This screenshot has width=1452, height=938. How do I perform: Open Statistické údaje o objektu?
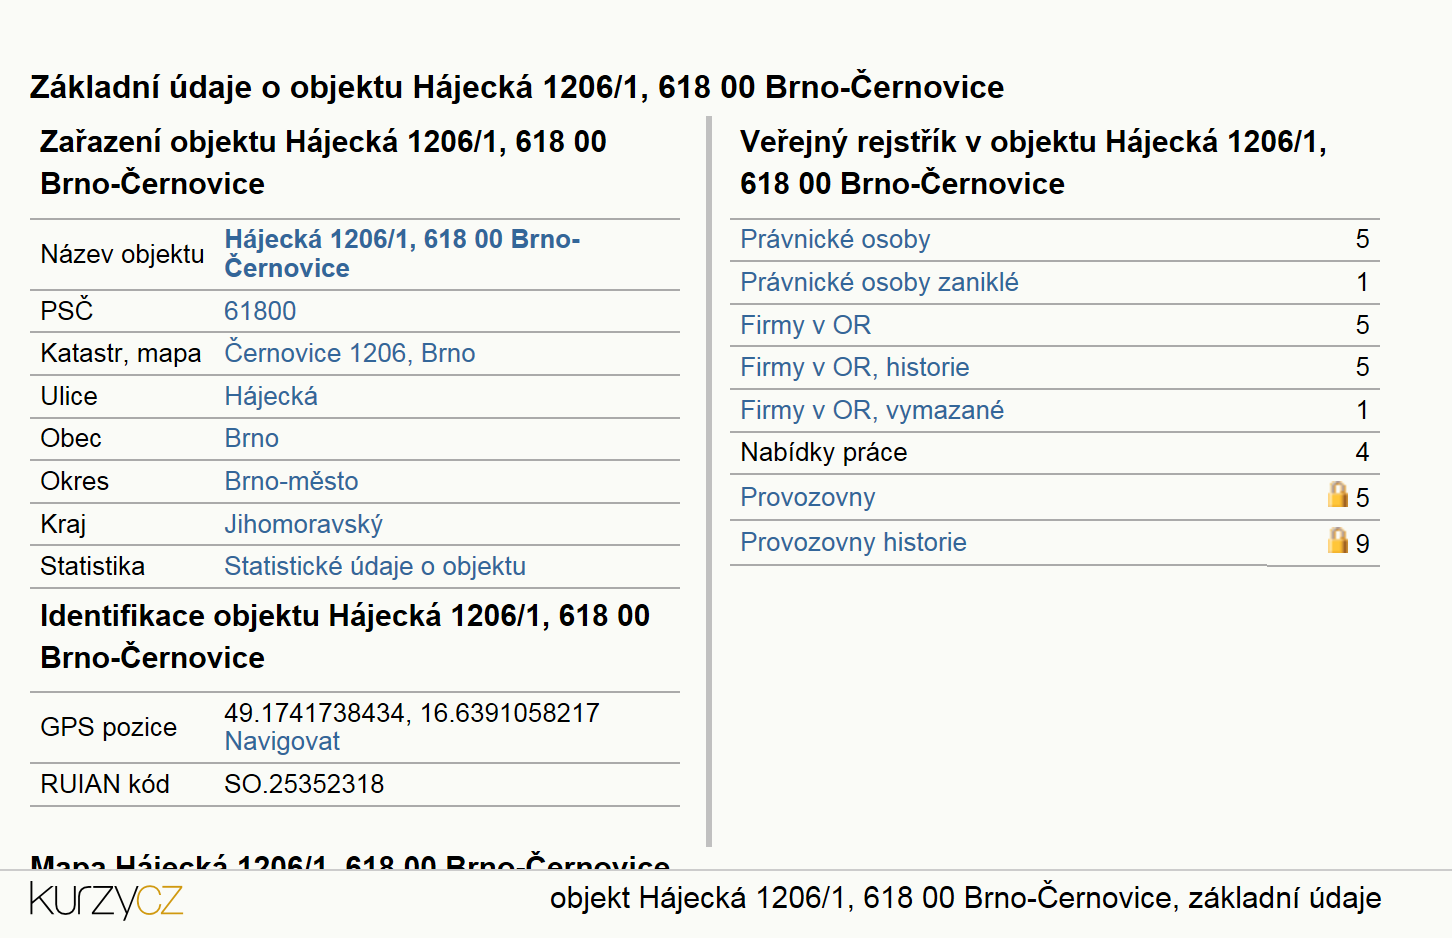(x=375, y=566)
